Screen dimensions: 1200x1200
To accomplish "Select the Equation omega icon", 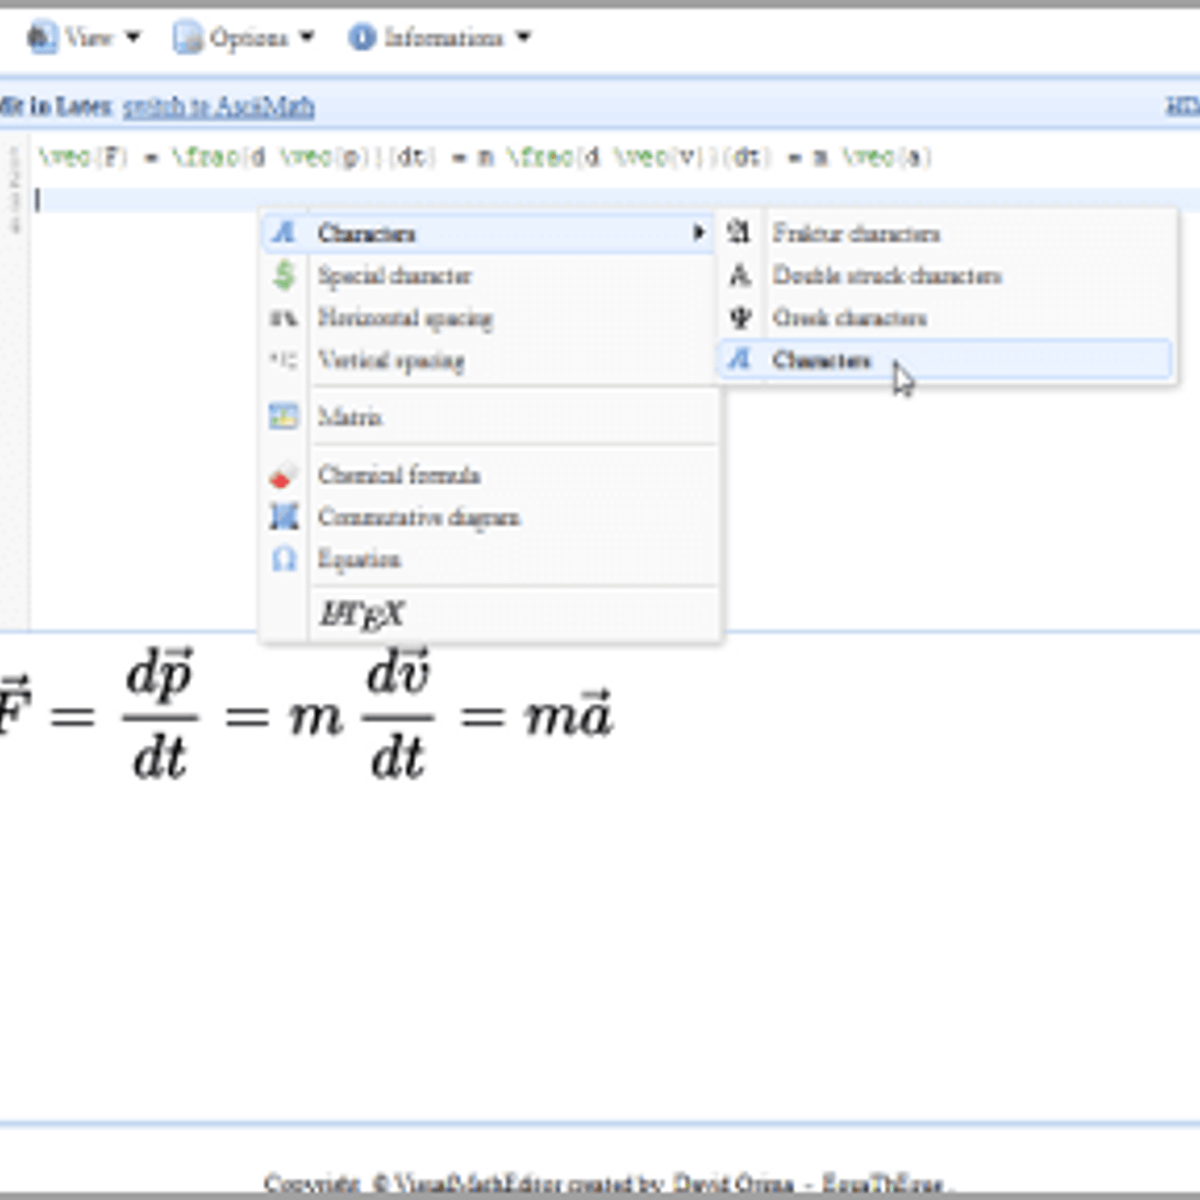I will (282, 559).
